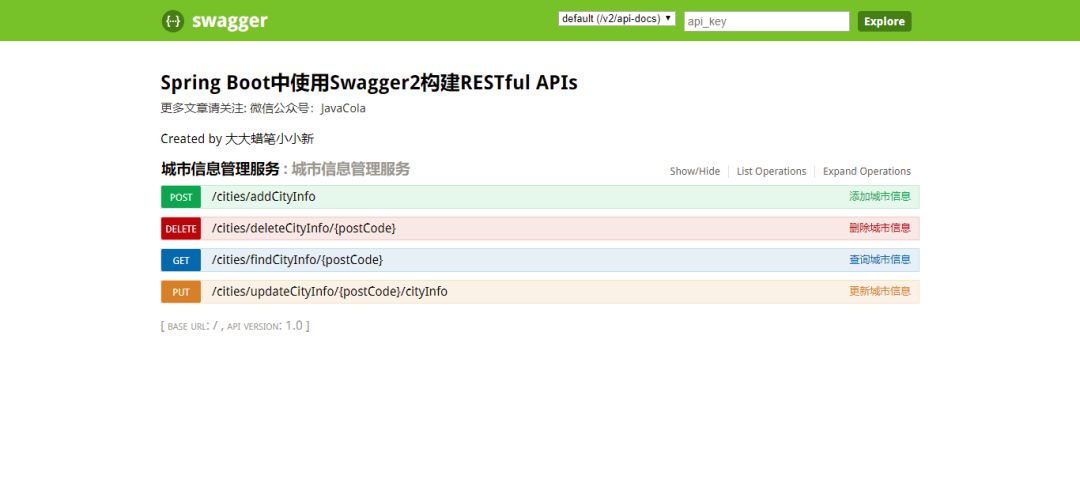The width and height of the screenshot is (1080, 502).
Task: Click the base url api version footer
Action: click(235, 326)
